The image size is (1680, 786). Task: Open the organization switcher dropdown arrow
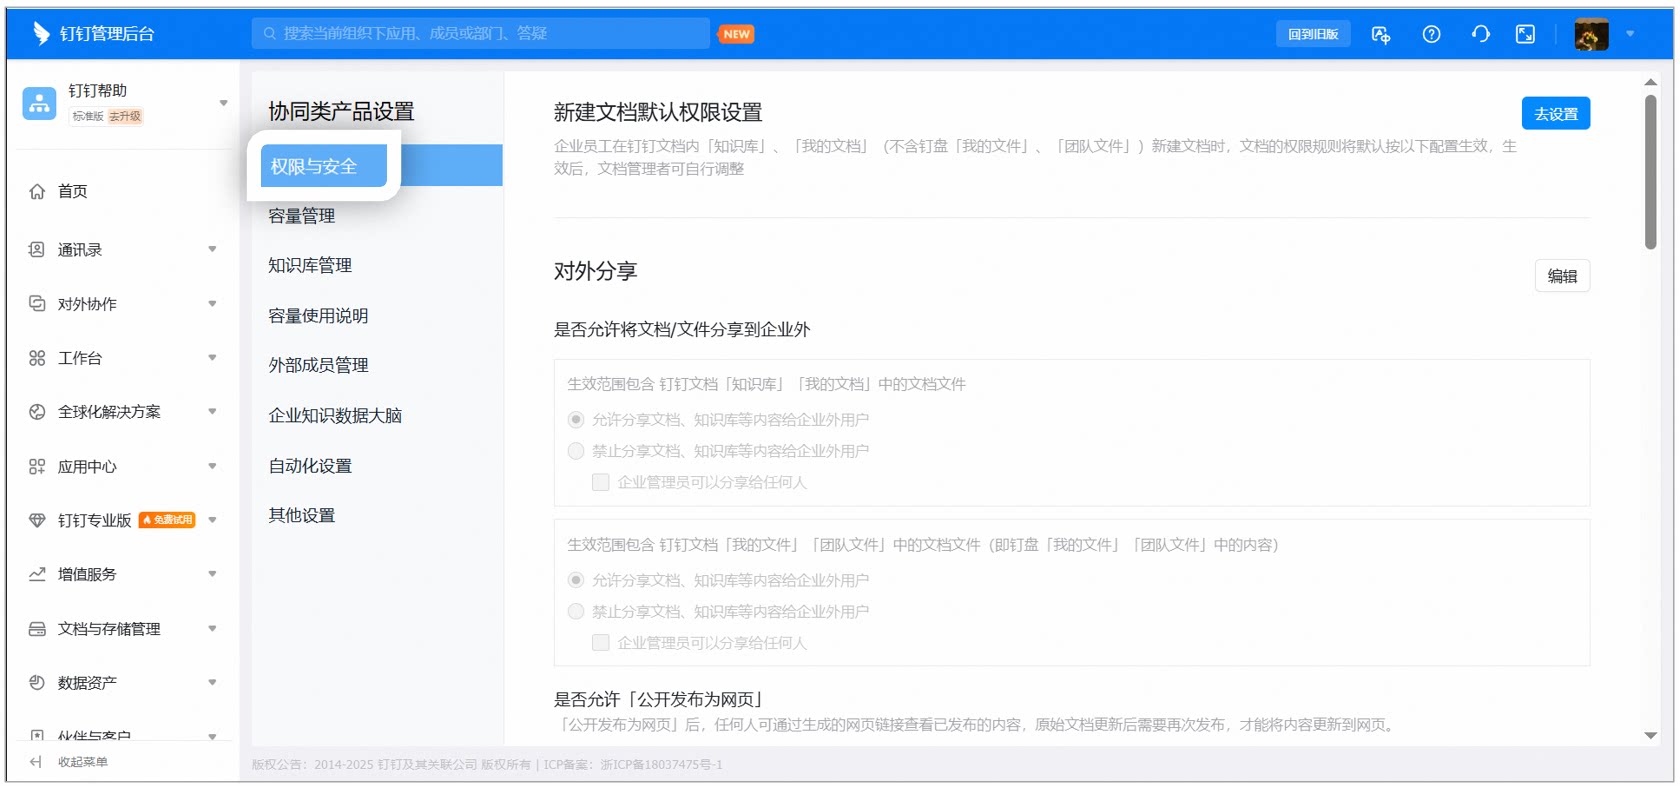coord(223,103)
